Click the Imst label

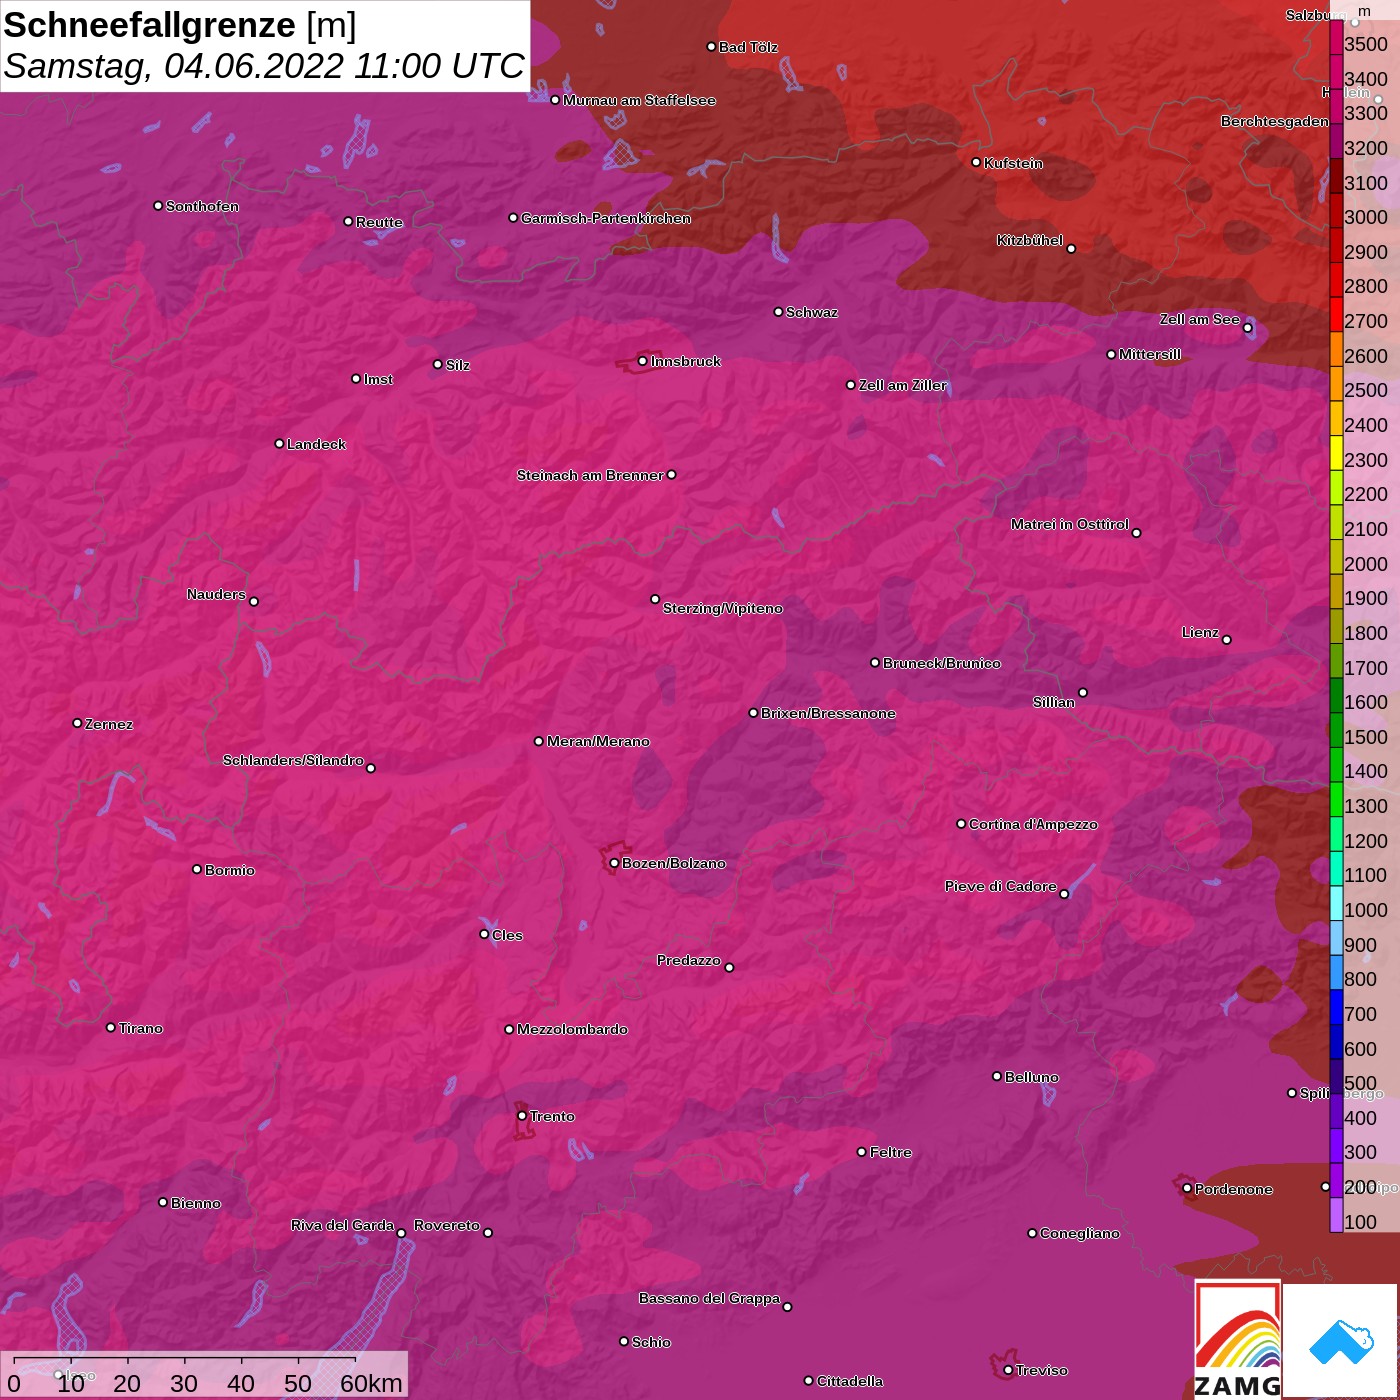[x=378, y=379]
